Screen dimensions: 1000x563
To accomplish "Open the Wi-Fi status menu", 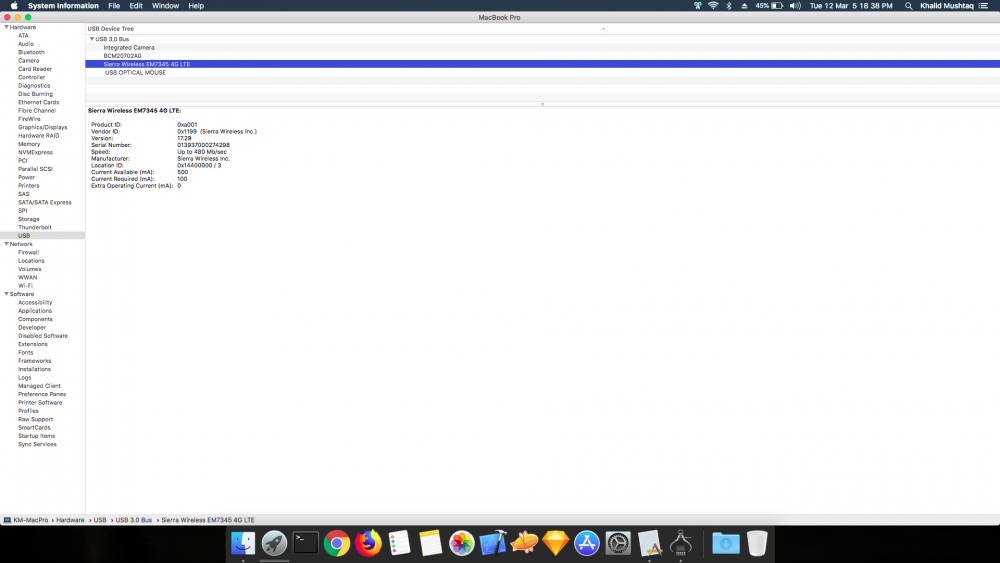I will pos(713,6).
